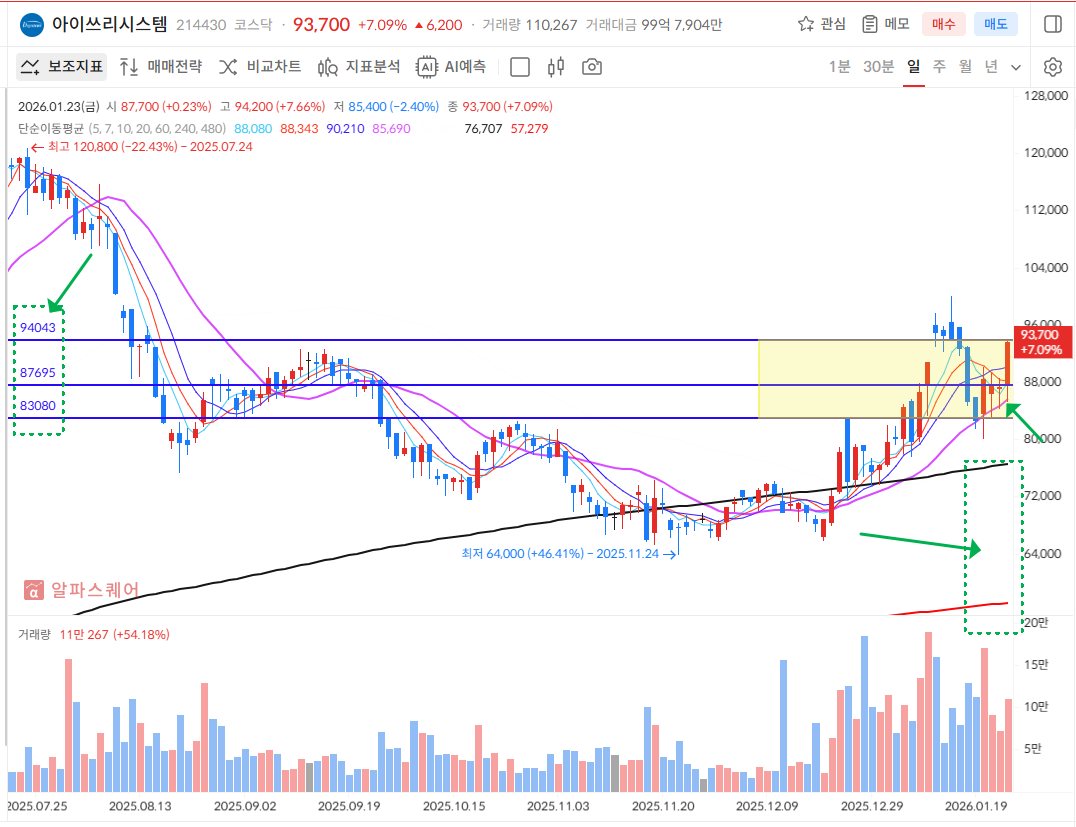Click the 매수 buy button

pyautogui.click(x=943, y=24)
